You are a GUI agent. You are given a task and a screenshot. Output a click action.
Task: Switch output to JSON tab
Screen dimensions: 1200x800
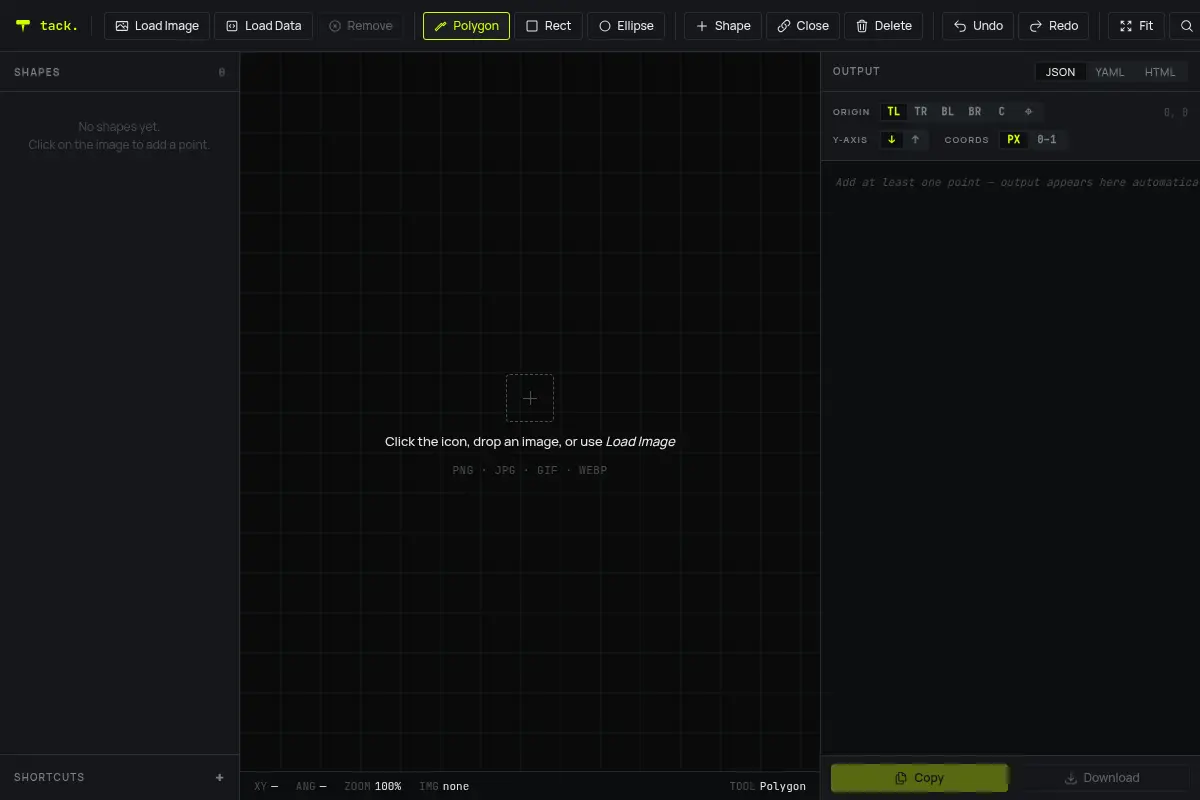1060,72
